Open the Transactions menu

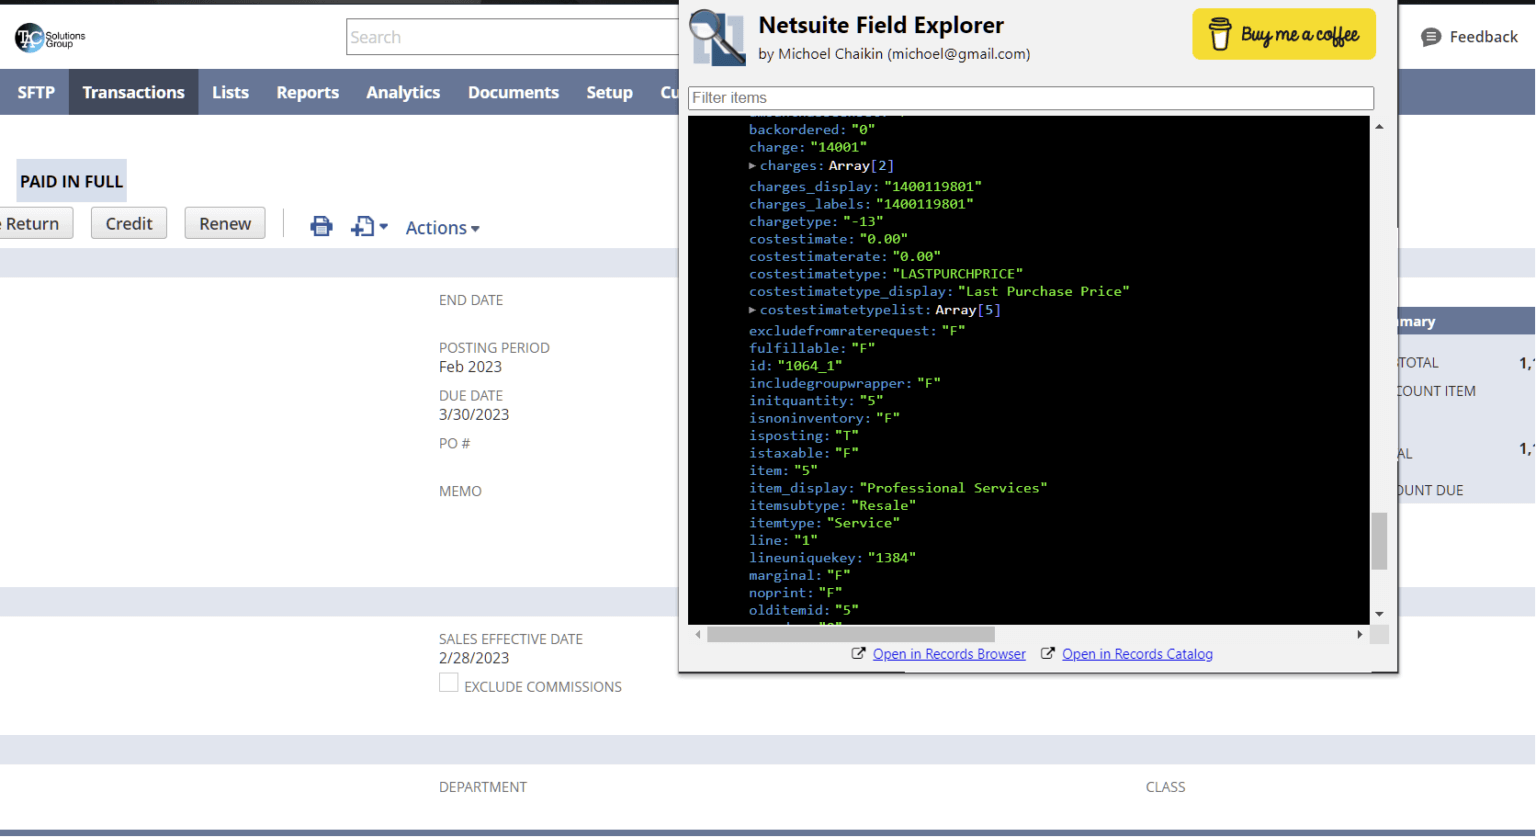pos(133,92)
